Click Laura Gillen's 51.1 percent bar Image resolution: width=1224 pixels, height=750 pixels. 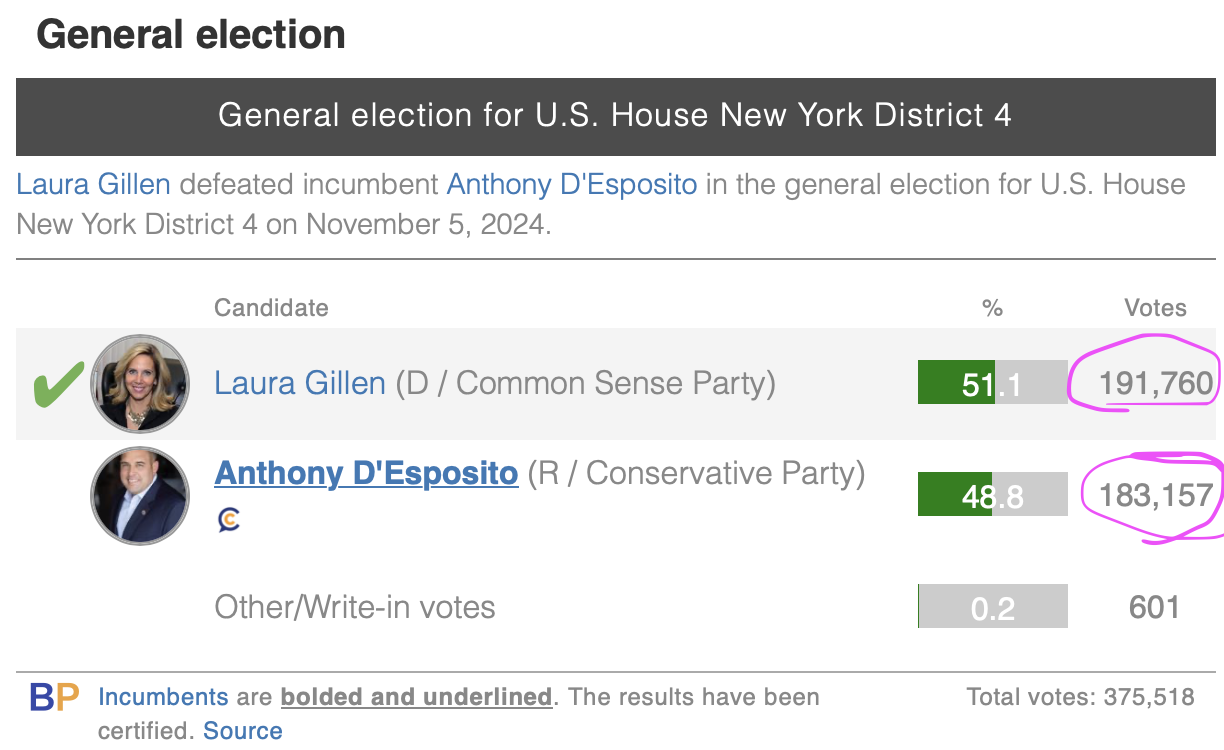click(992, 383)
